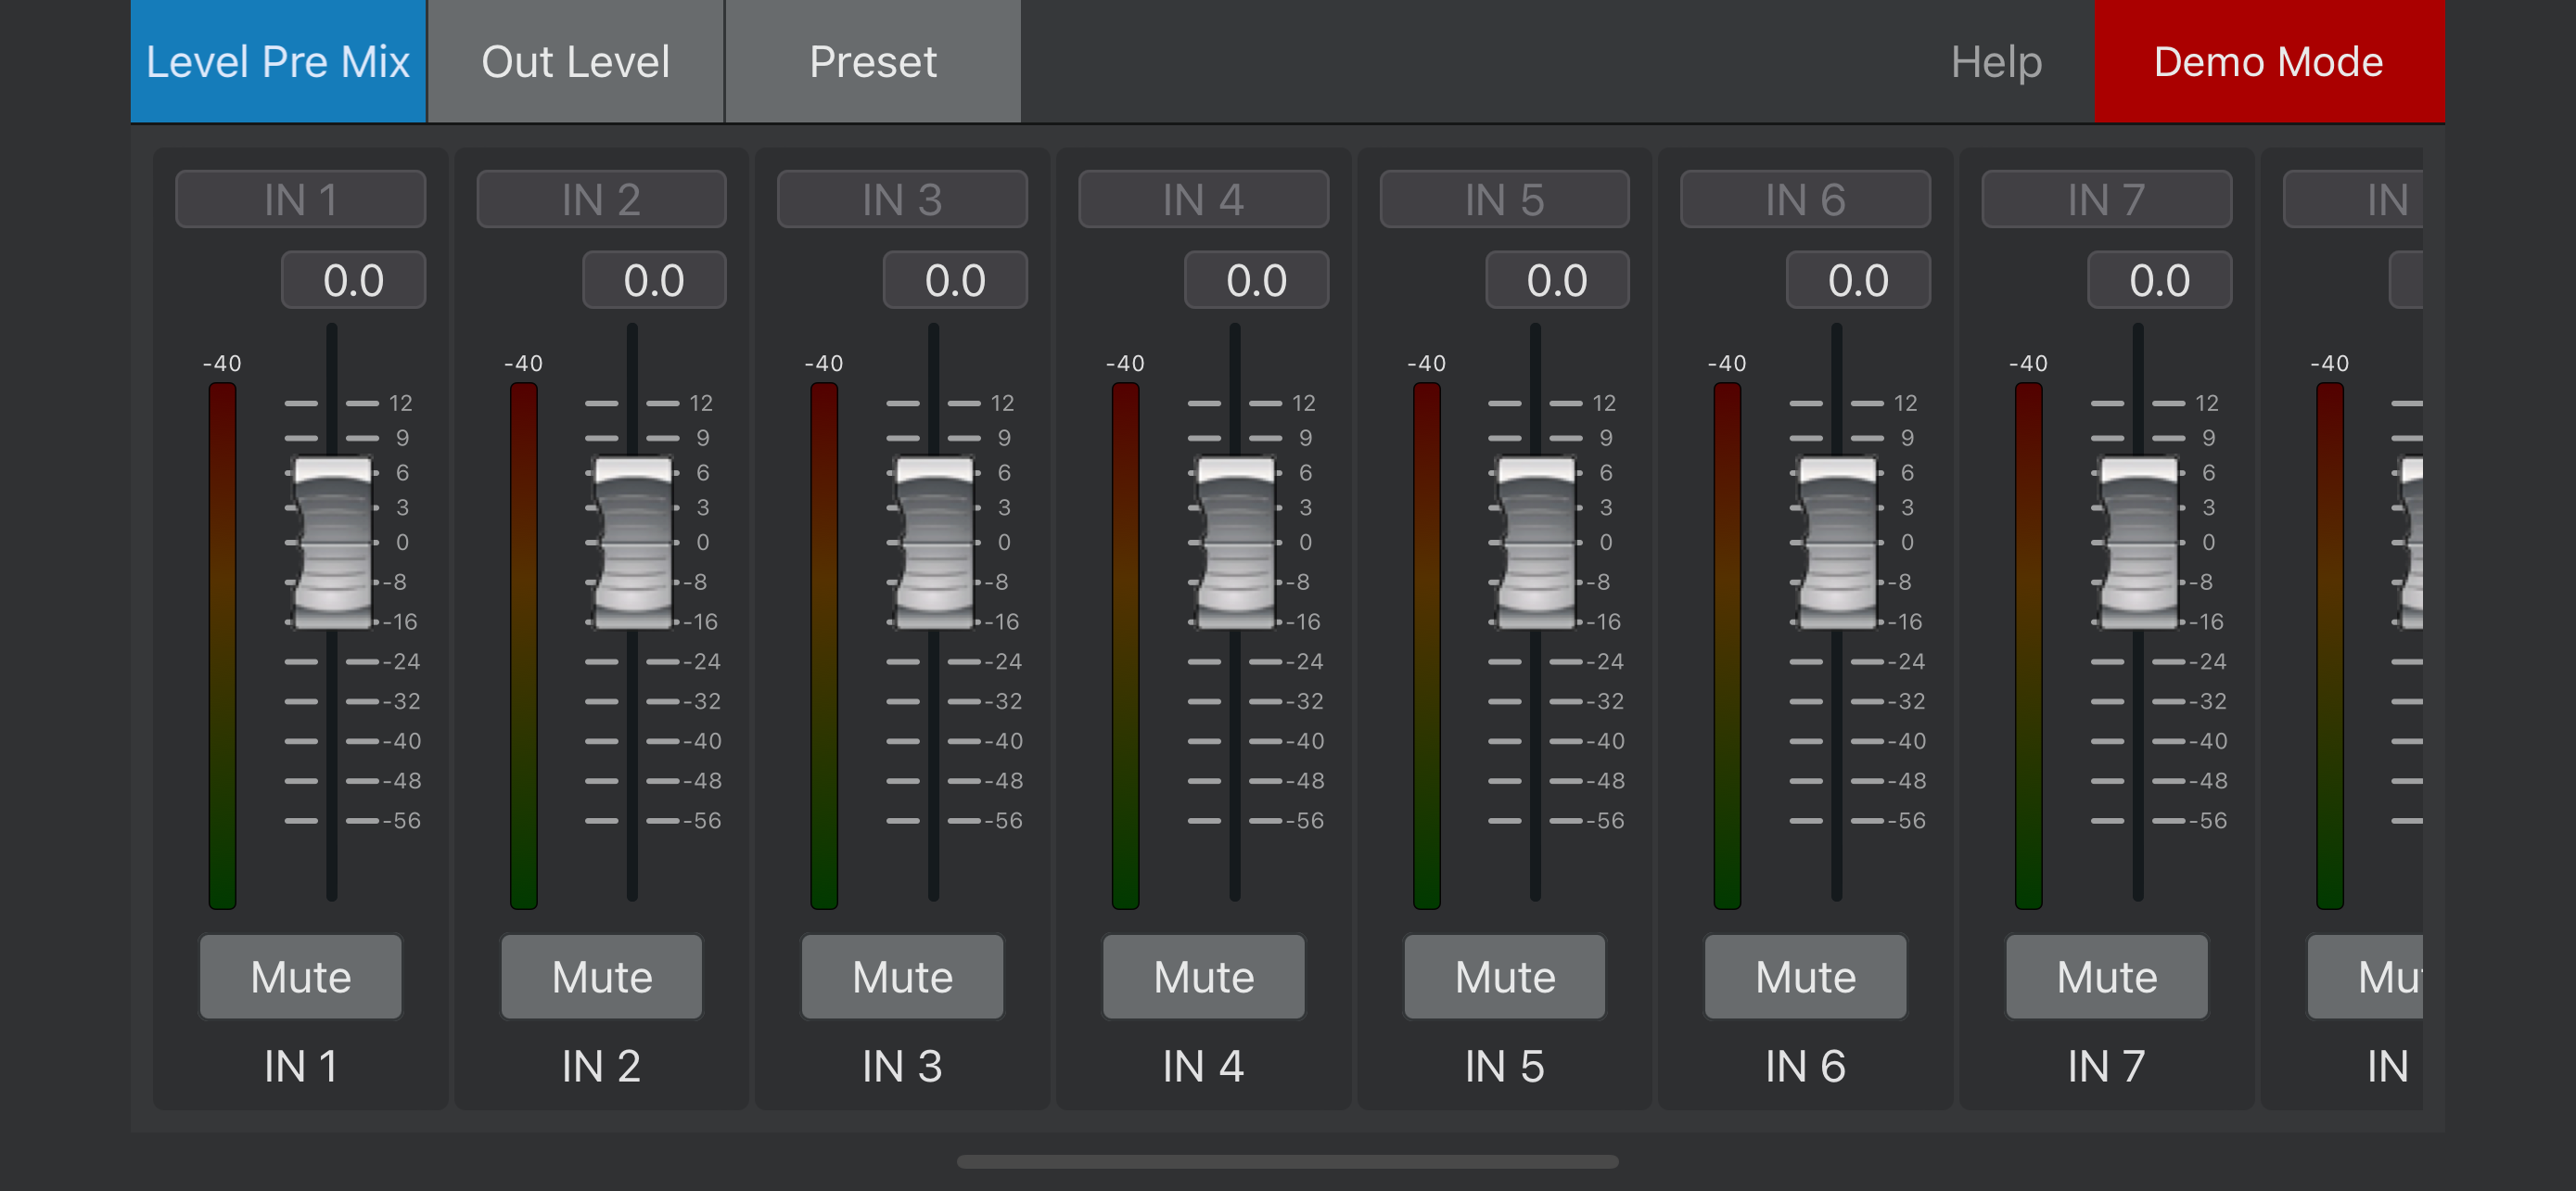The image size is (2576, 1191).
Task: Click the IN 1 level meter
Action: coord(222,646)
